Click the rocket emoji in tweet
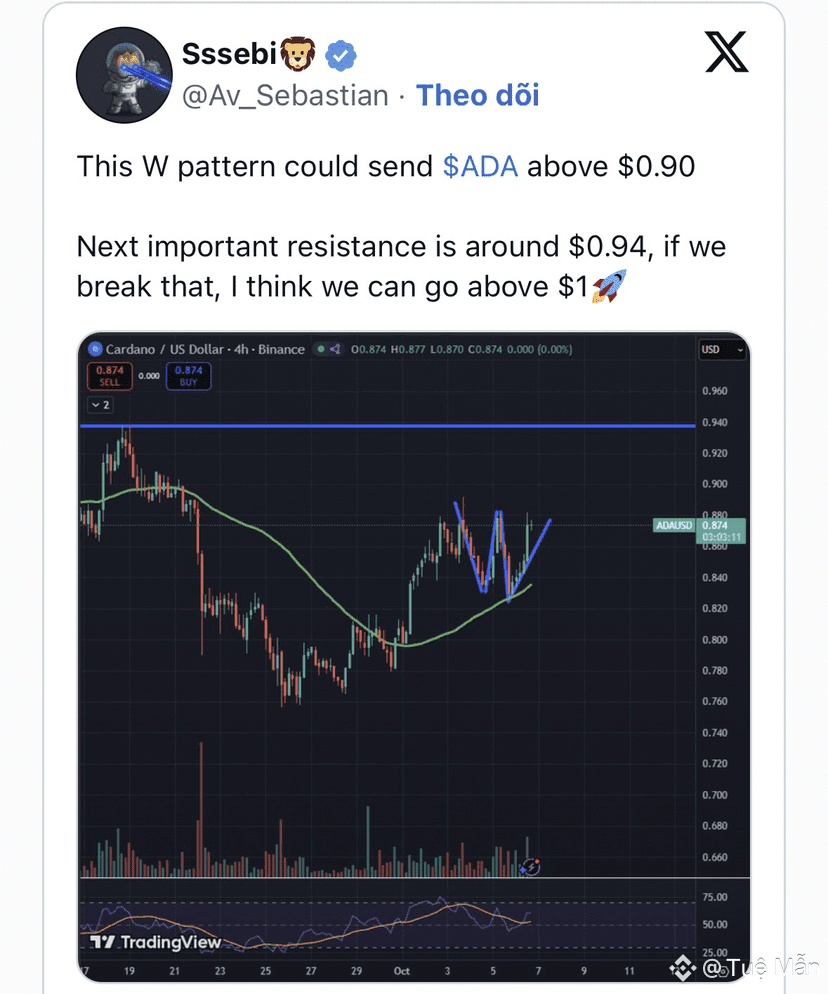 [x=609, y=286]
